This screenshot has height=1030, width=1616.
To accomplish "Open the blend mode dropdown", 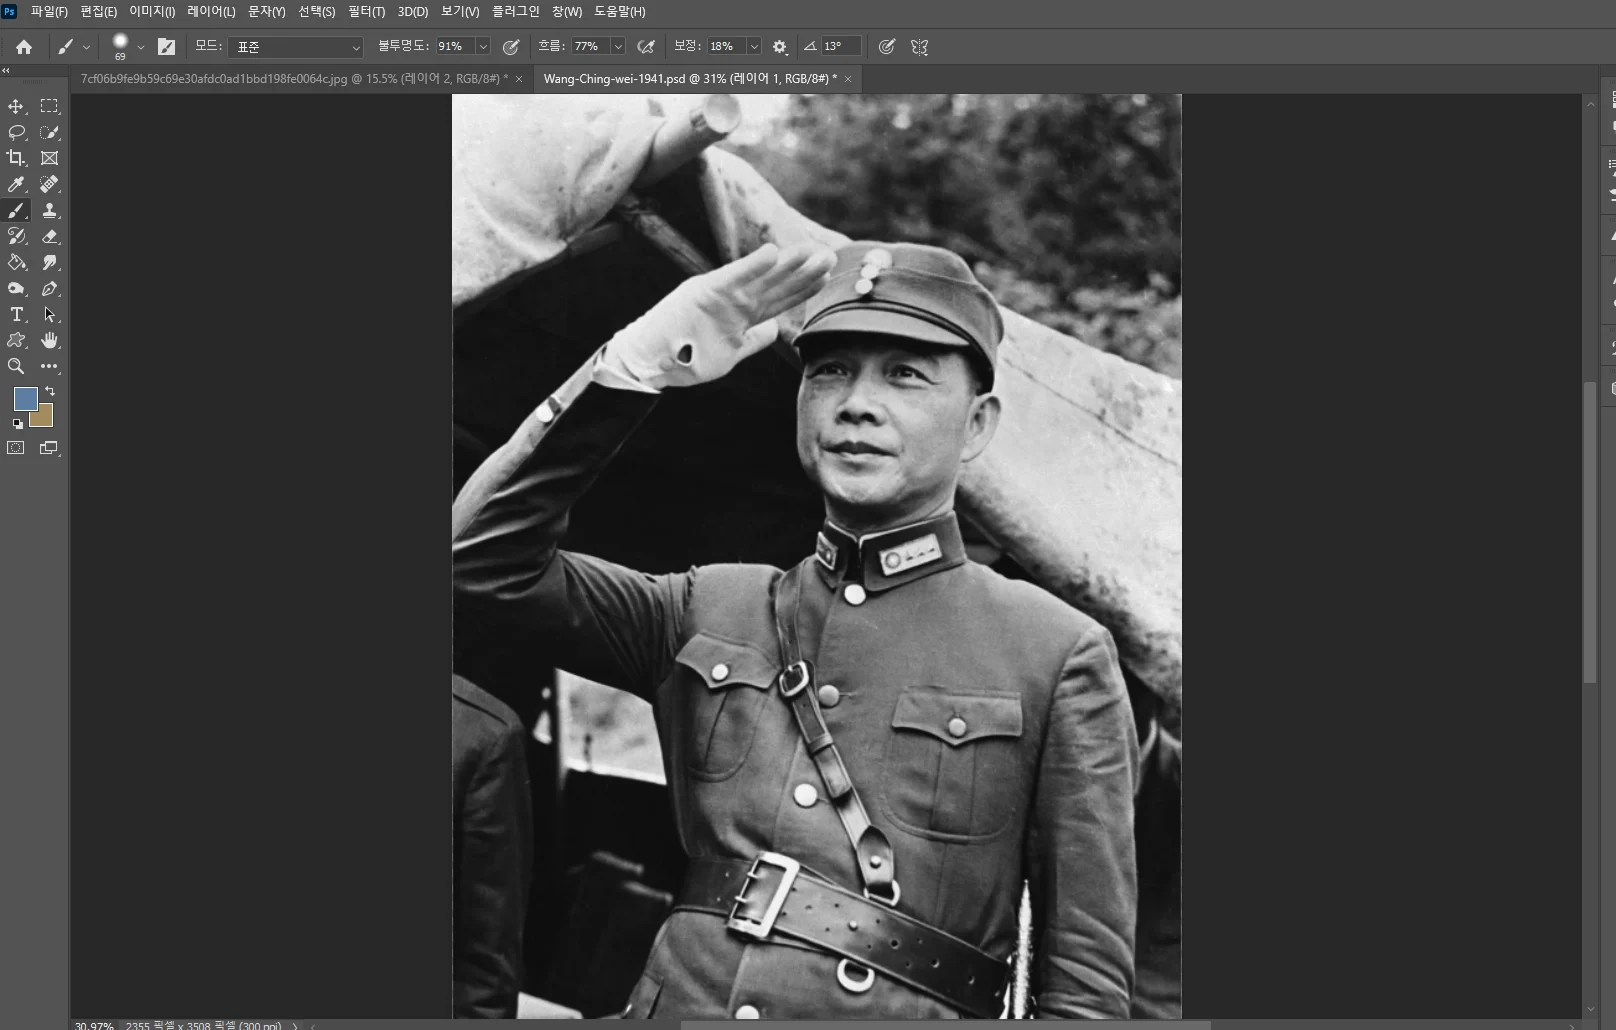I will pos(296,47).
